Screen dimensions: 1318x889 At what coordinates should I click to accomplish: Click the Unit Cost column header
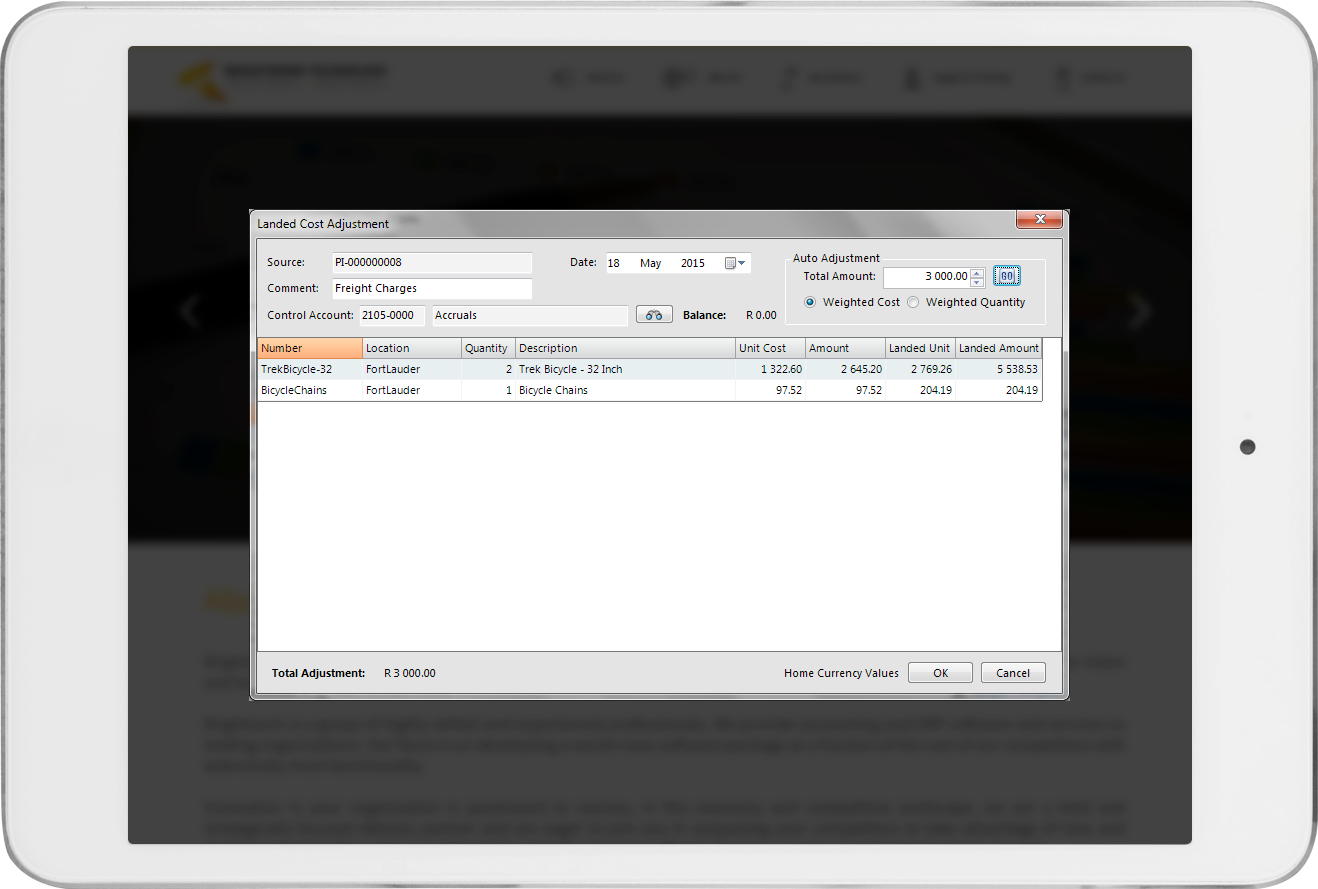[x=770, y=348]
